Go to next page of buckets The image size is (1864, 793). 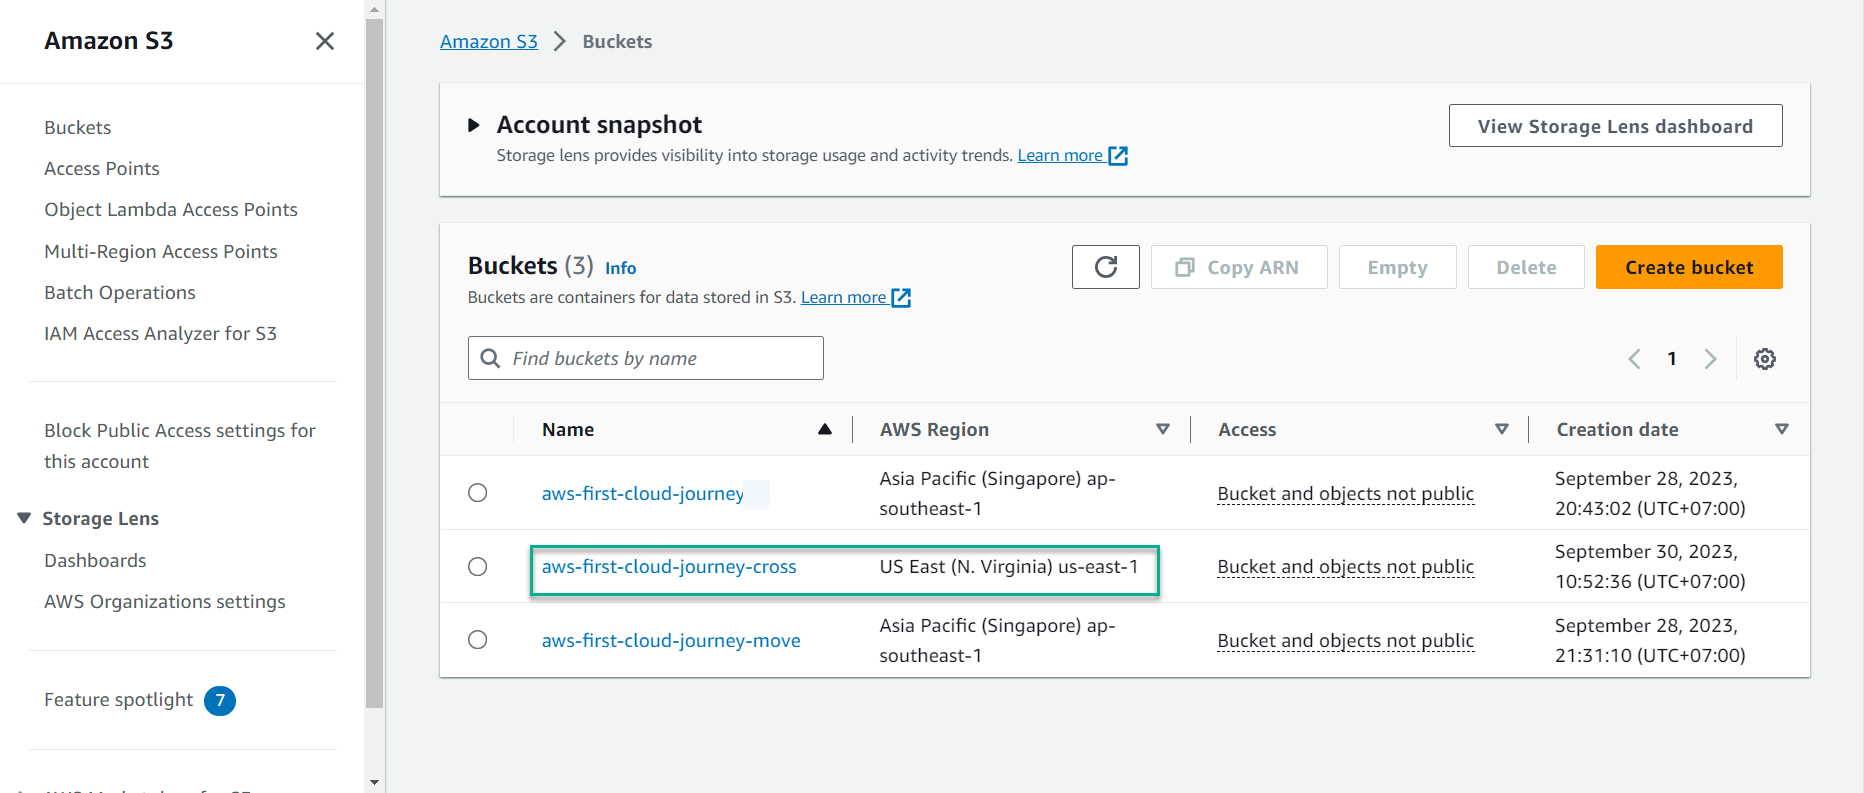tap(1710, 359)
